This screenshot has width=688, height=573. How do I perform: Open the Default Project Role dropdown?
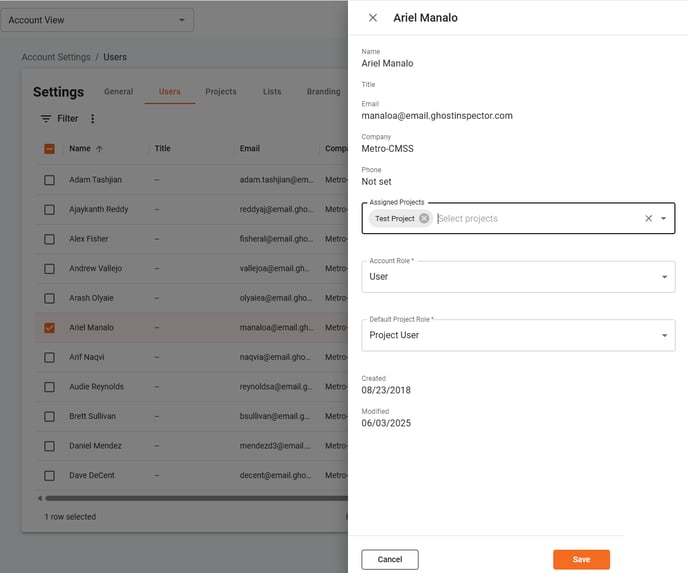click(x=518, y=335)
